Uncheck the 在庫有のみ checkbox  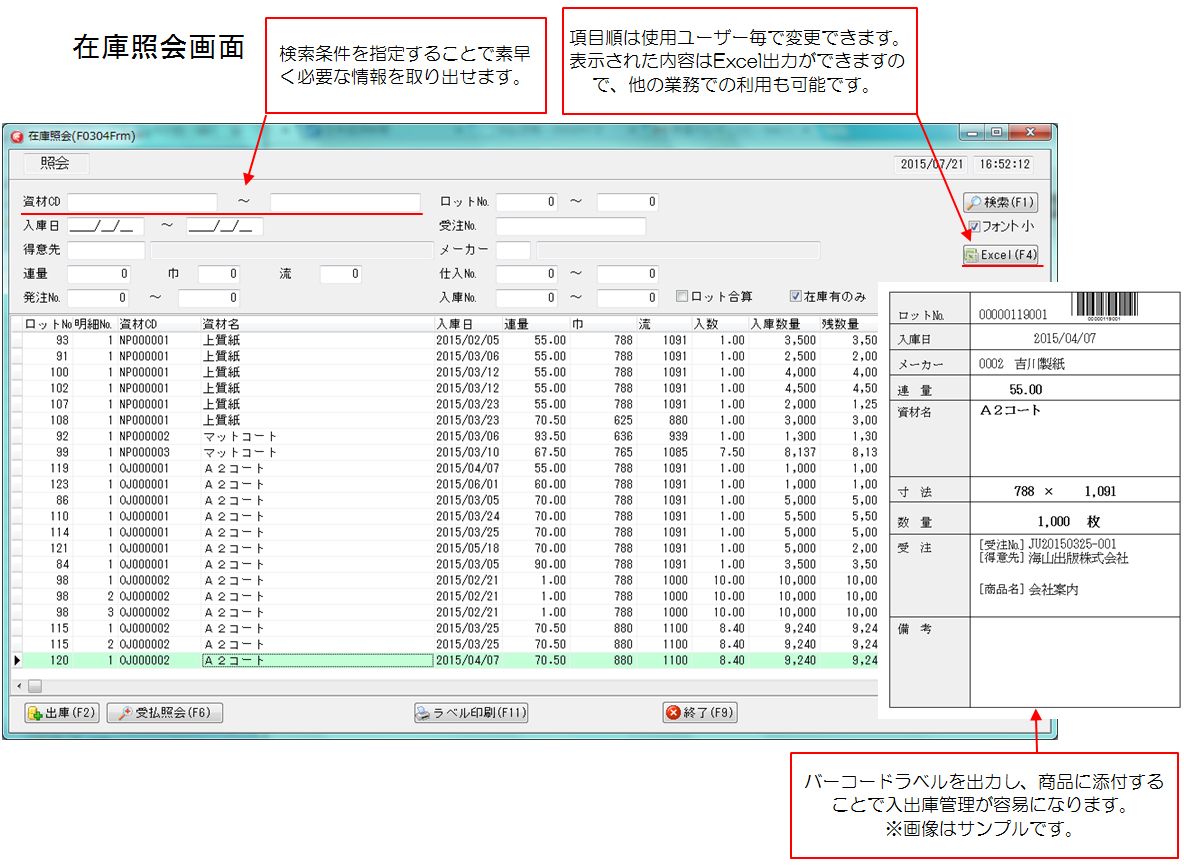tap(795, 297)
